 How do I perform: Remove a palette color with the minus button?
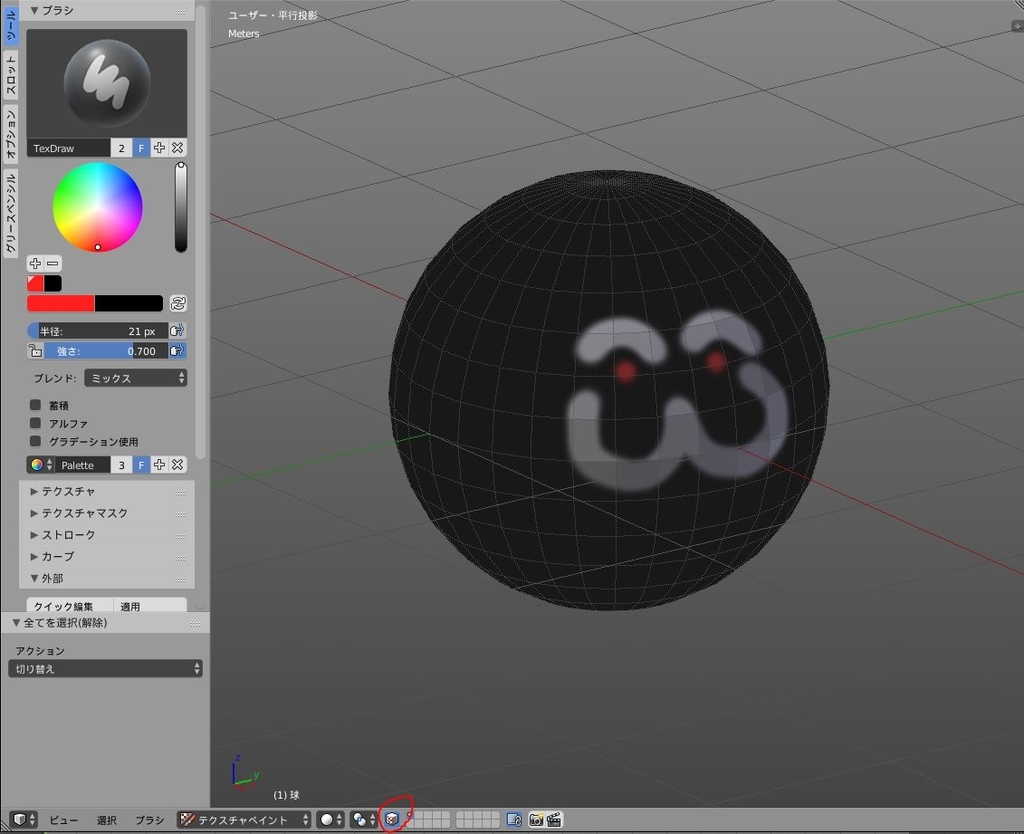coord(53,263)
